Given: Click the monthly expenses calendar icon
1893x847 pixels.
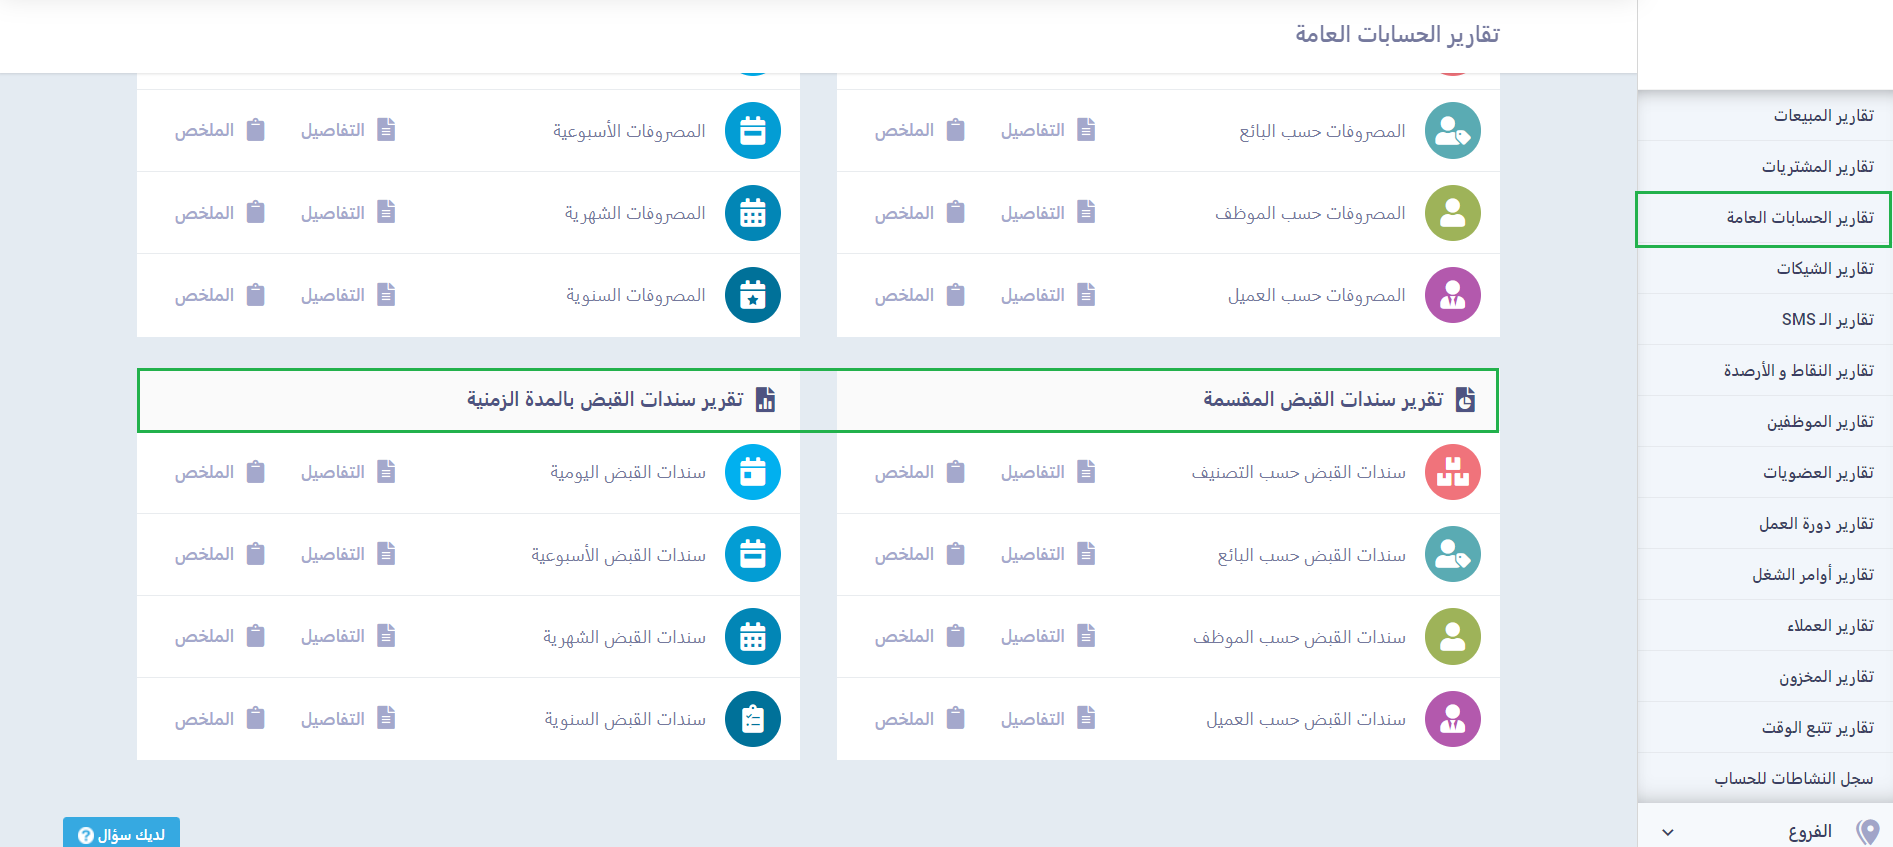Looking at the screenshot, I should pos(752,213).
